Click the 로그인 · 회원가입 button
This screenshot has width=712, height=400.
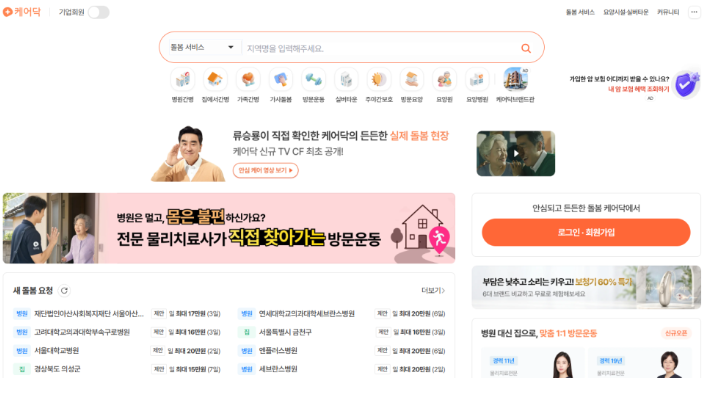tap(586, 232)
